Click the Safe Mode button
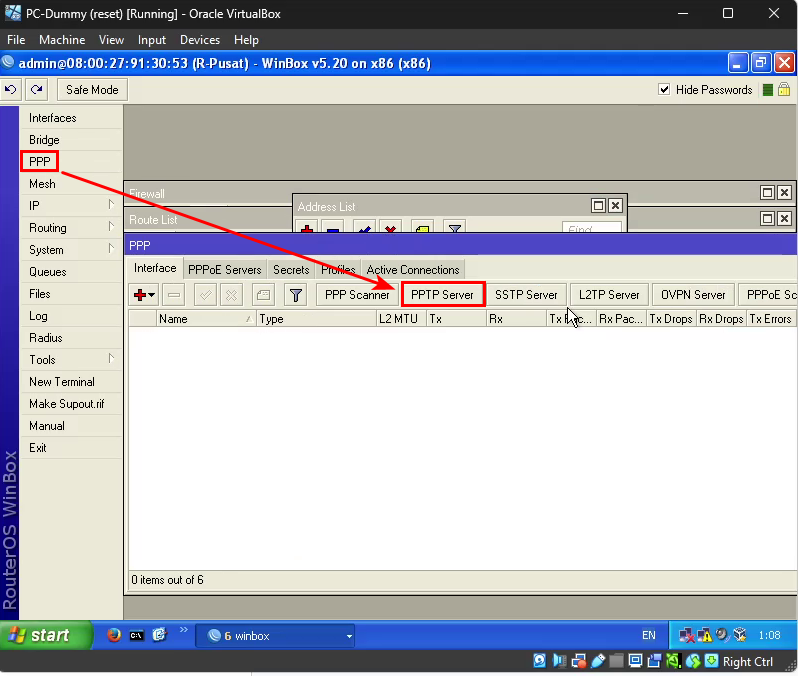 (92, 90)
